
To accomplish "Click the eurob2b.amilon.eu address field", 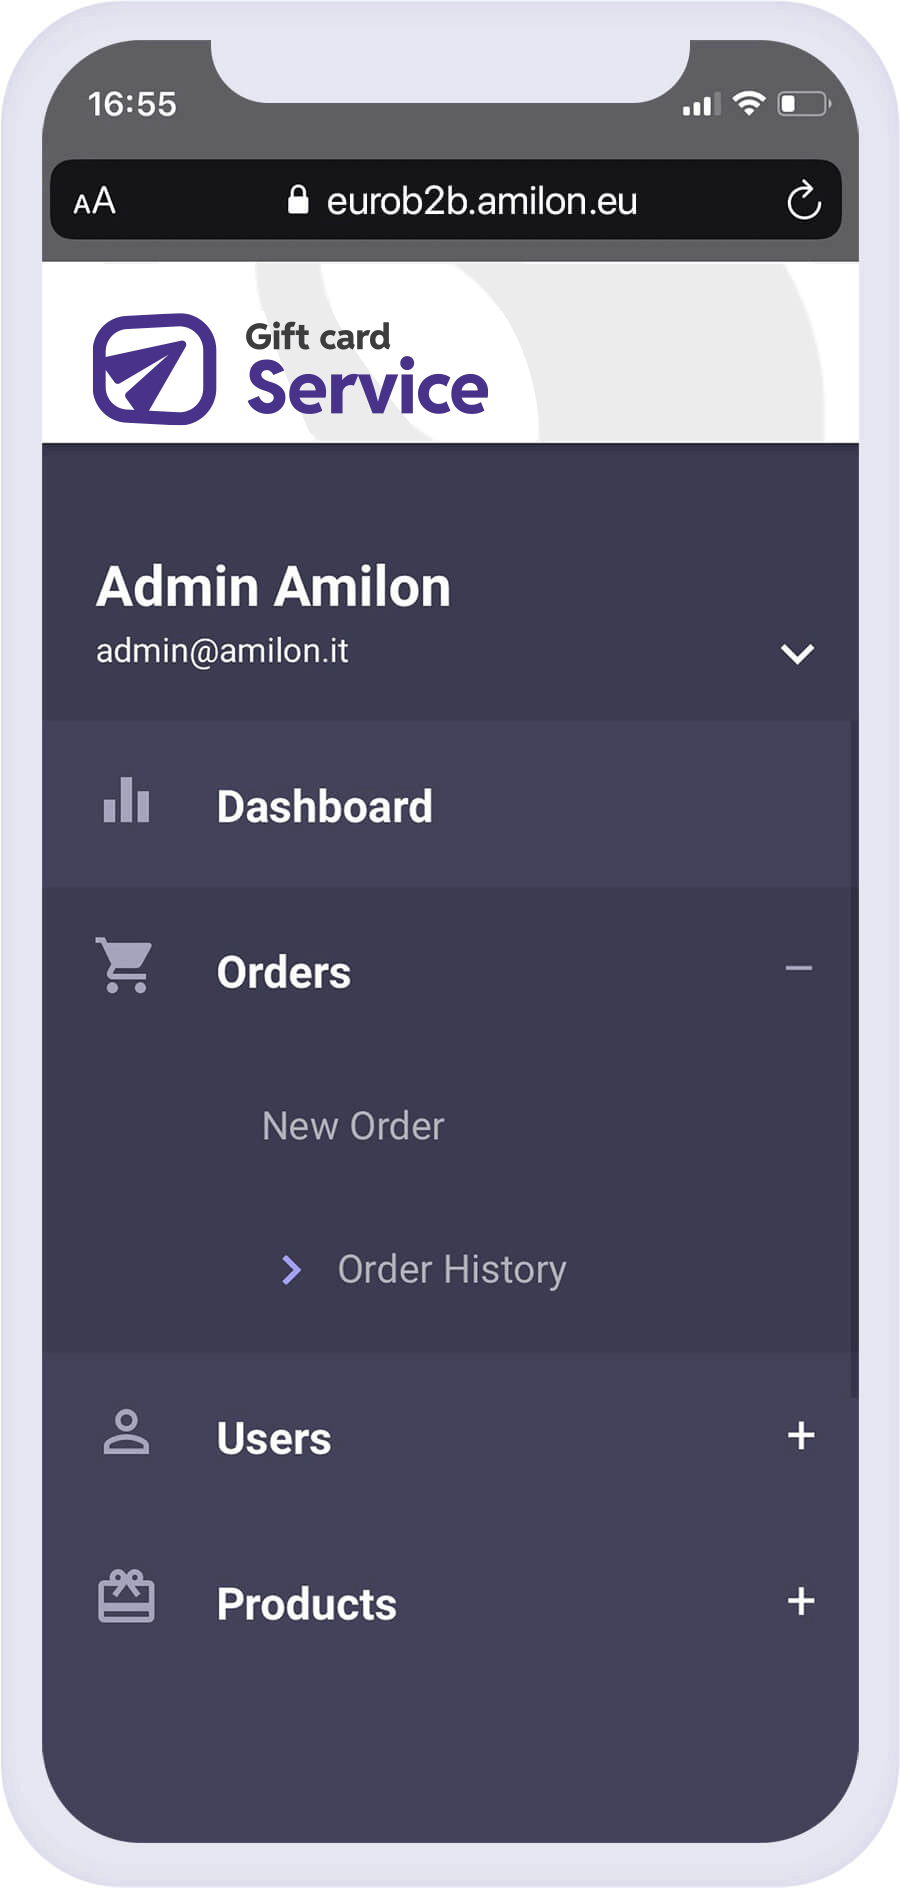I will 480,201.
